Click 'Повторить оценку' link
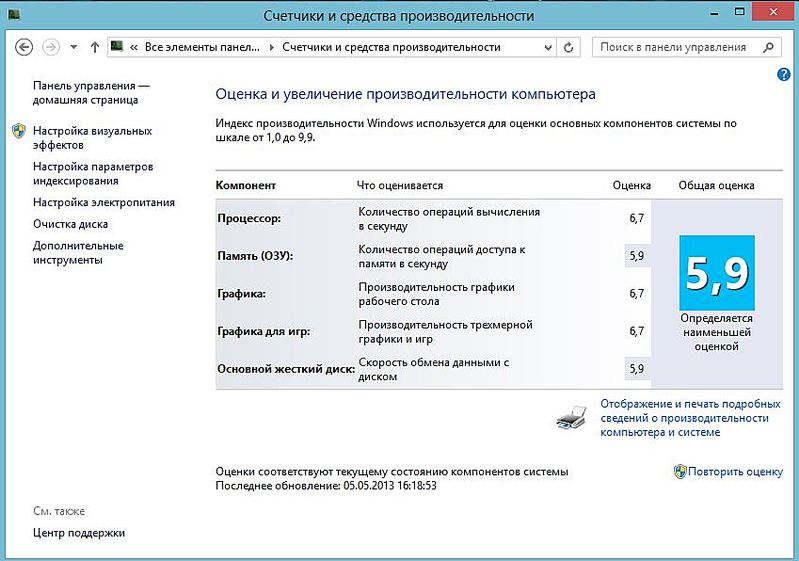This screenshot has width=799, height=561. (735, 472)
